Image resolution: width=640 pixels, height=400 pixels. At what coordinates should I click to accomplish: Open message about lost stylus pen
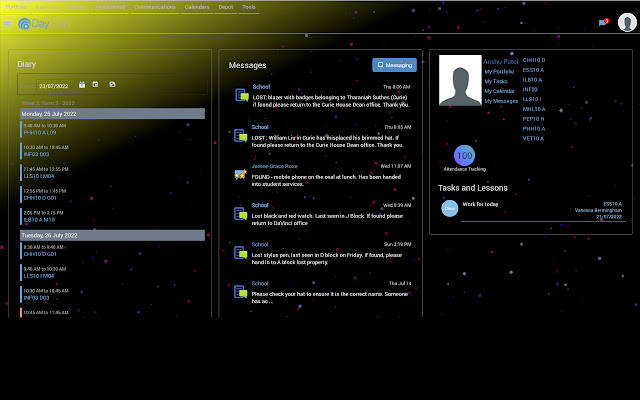click(x=327, y=258)
